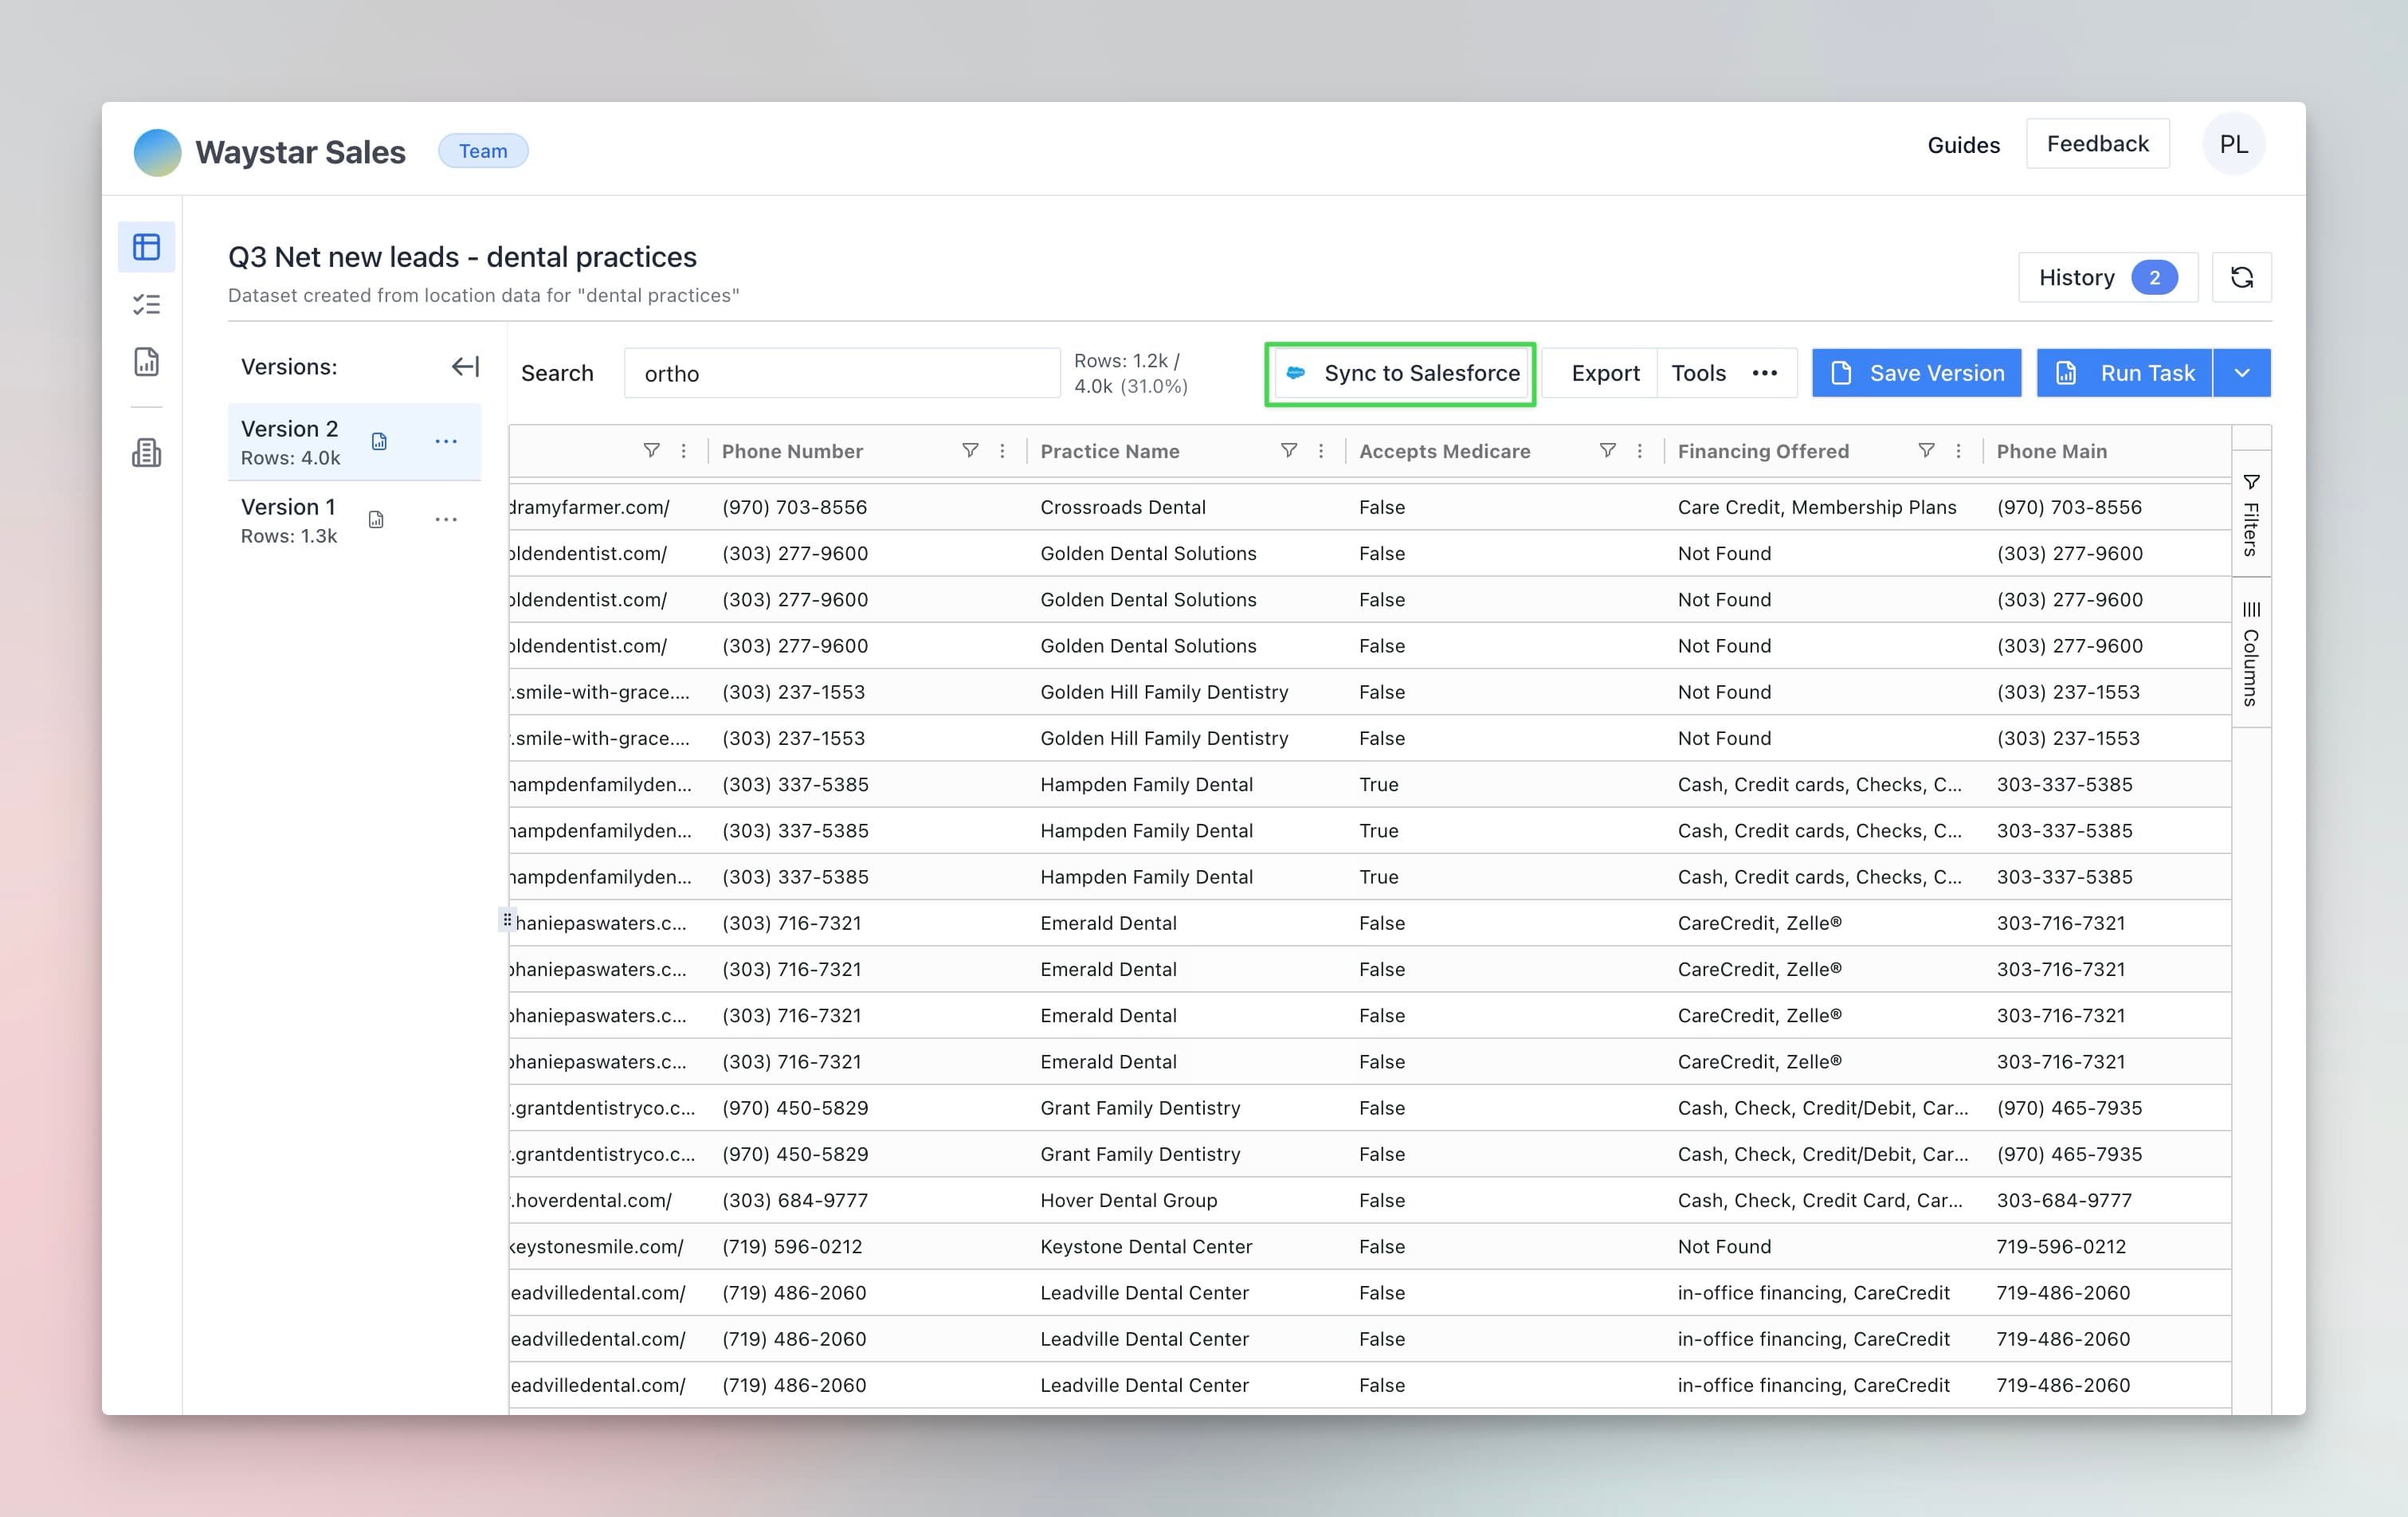This screenshot has height=1517, width=2408.
Task: Open the filter icon on the Accepts Medicare column
Action: point(1606,451)
